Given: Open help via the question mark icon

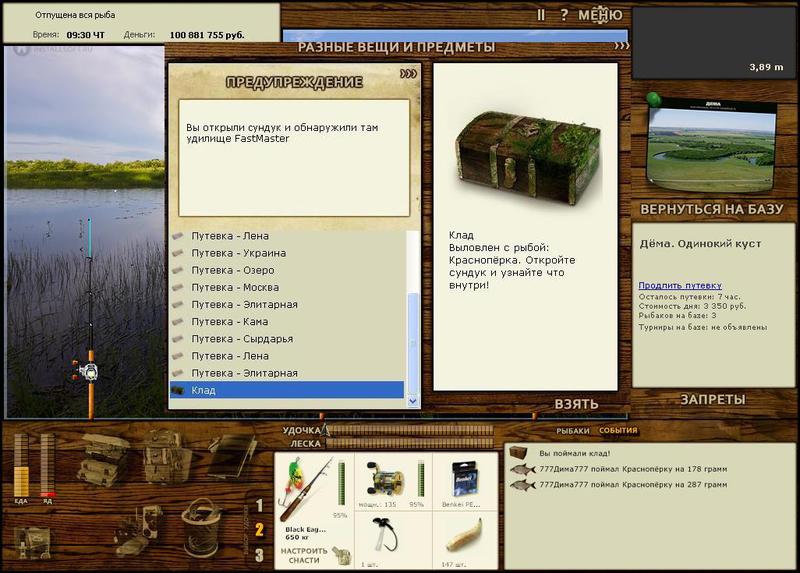Looking at the screenshot, I should (564, 14).
